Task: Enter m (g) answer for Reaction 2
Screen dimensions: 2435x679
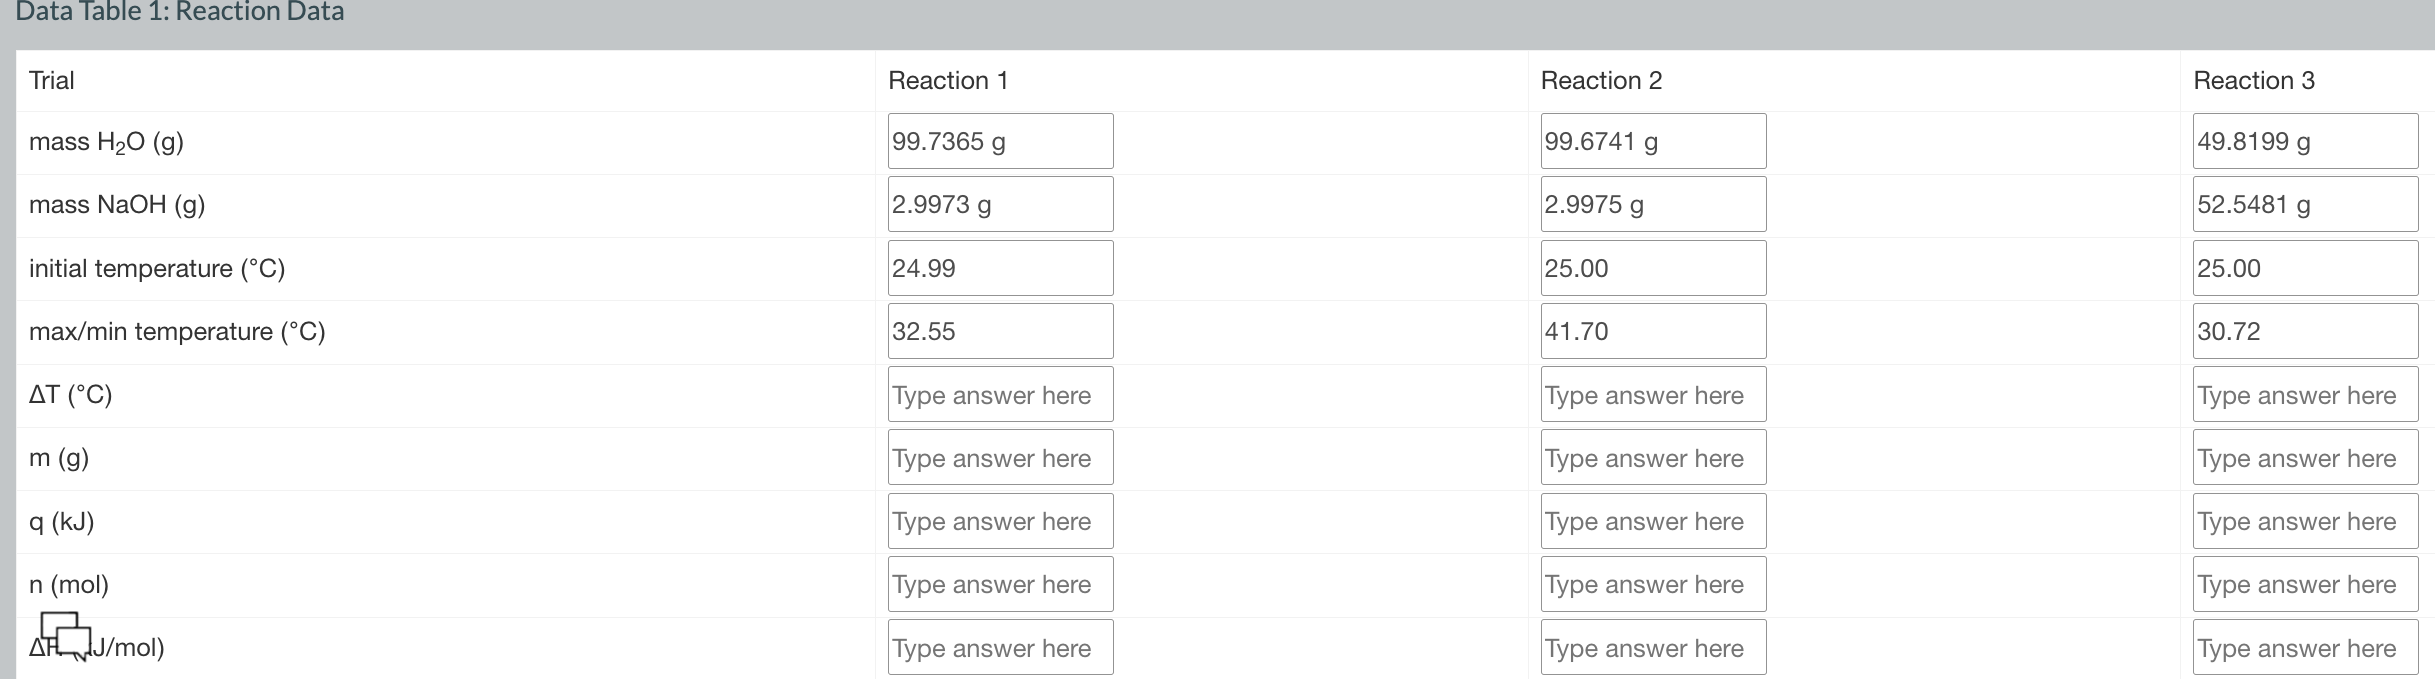Action: click(1652, 457)
